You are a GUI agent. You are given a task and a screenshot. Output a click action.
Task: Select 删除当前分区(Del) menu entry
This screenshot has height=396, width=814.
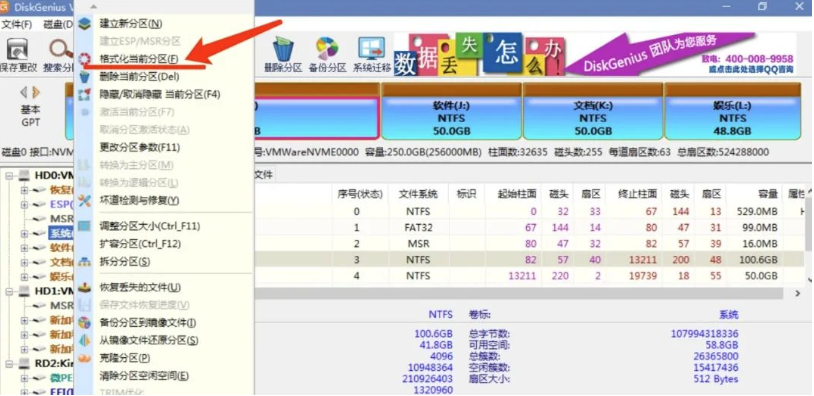point(139,77)
